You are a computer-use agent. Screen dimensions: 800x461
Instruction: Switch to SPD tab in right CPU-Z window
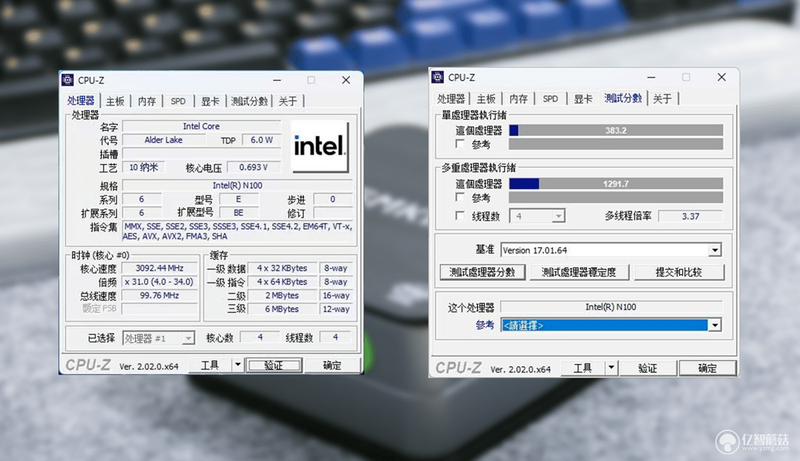click(x=550, y=98)
